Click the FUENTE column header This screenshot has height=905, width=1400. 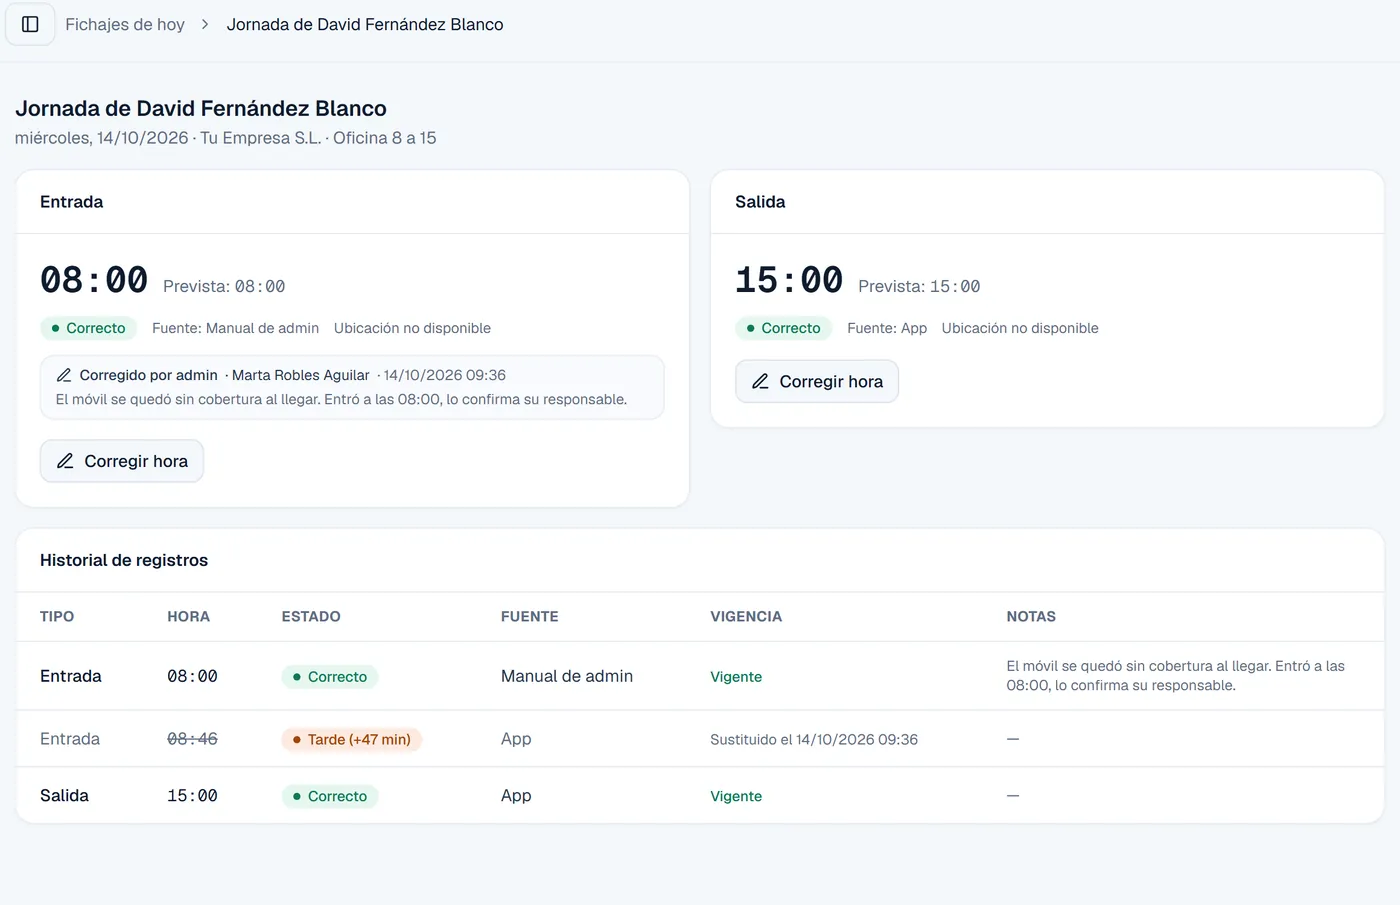(x=530, y=616)
